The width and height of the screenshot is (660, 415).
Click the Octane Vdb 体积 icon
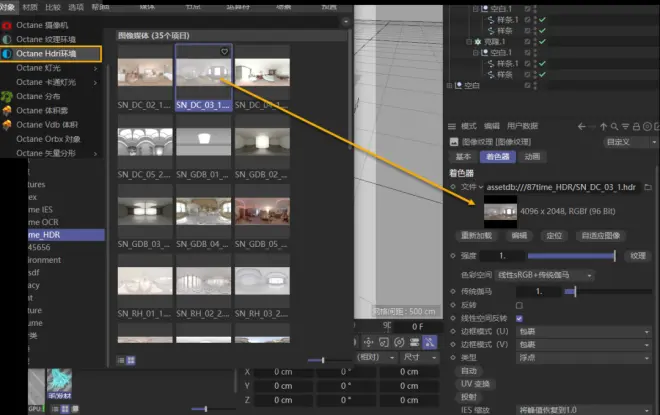pyautogui.click(x=6, y=125)
